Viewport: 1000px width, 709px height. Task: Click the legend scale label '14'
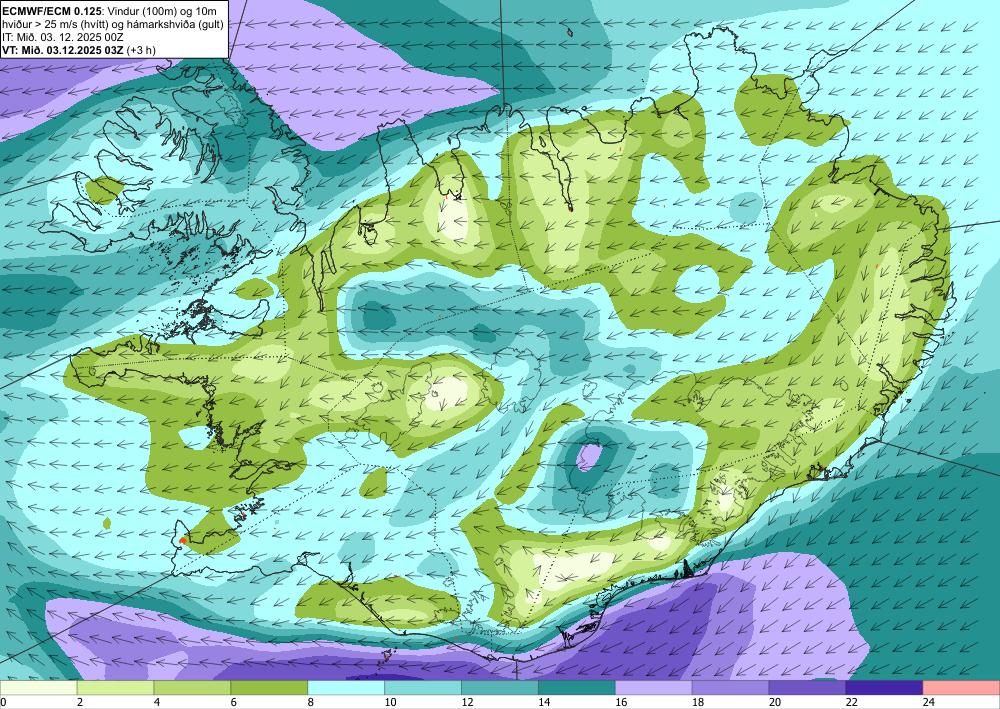pos(544,702)
